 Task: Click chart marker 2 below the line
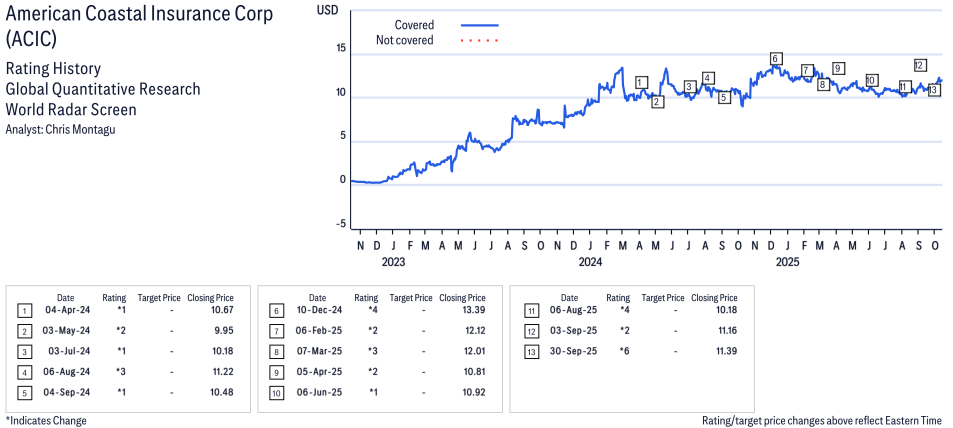[657, 102]
